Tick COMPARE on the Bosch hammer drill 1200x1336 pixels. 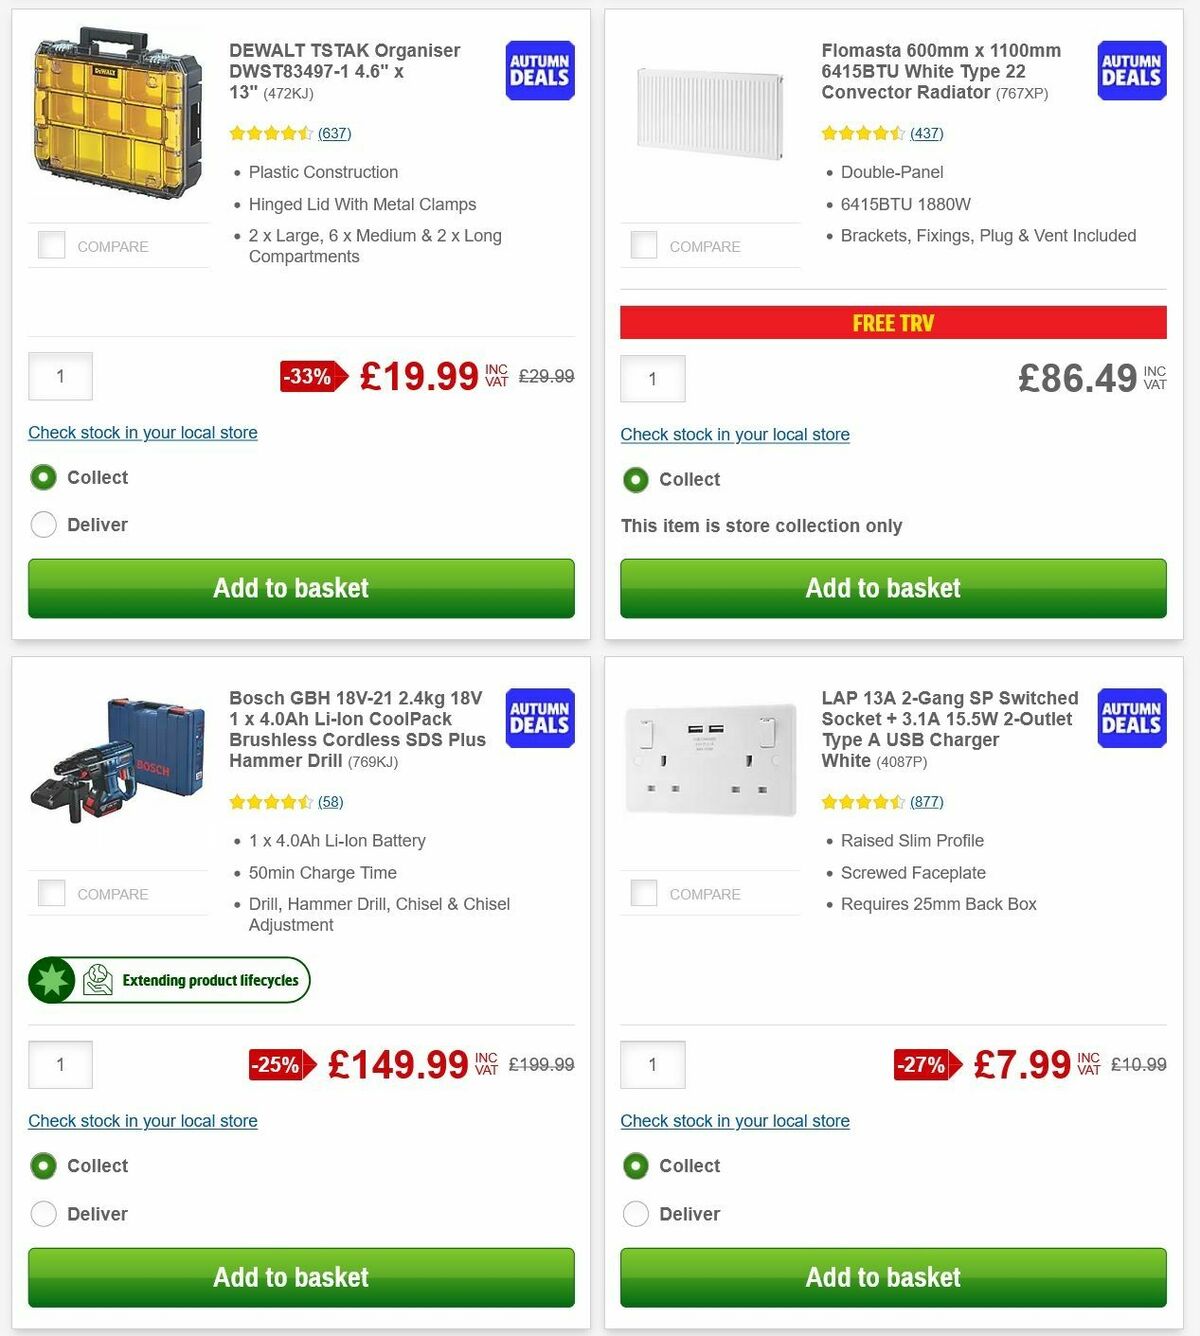(x=50, y=892)
